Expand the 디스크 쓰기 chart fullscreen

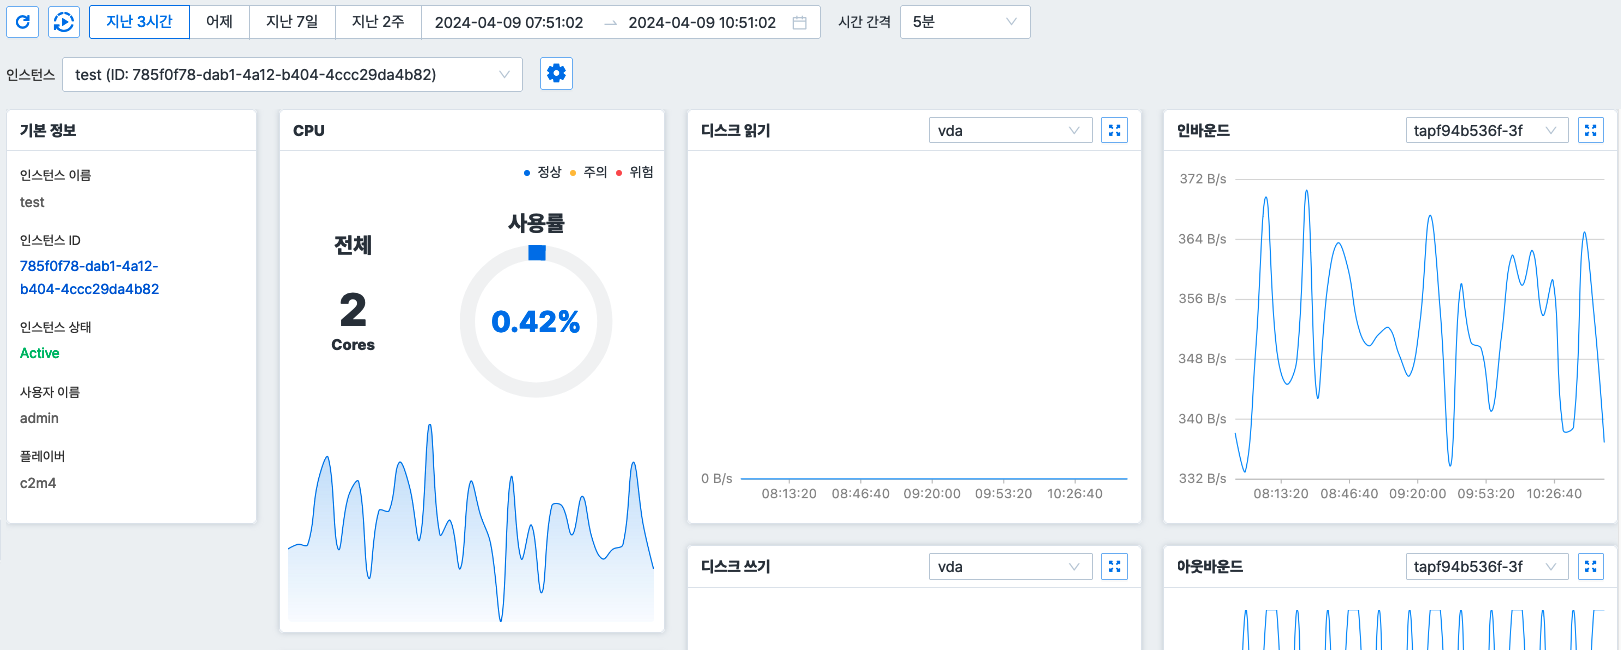point(1114,567)
